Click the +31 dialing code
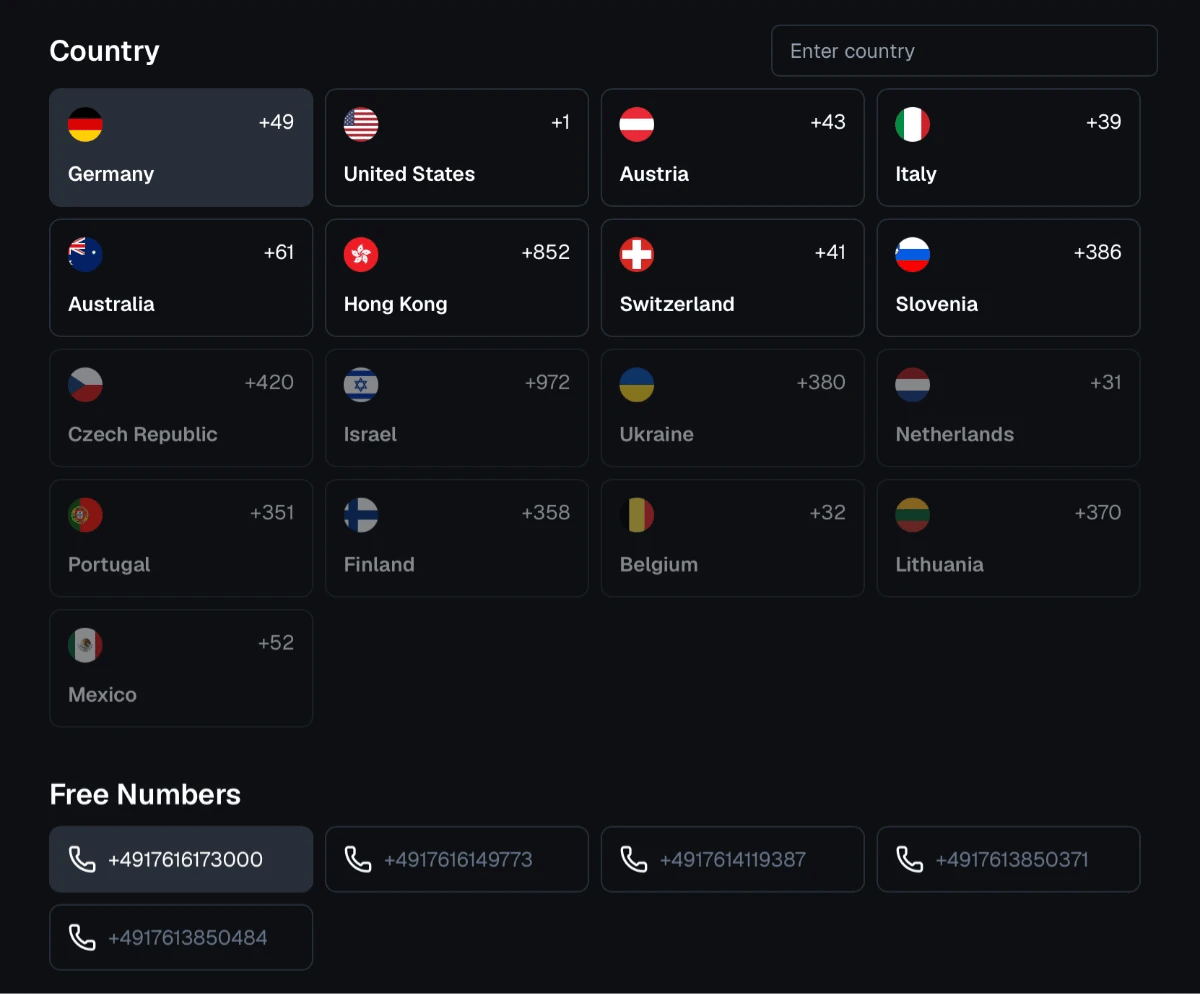This screenshot has height=994, width=1200. [x=1106, y=382]
